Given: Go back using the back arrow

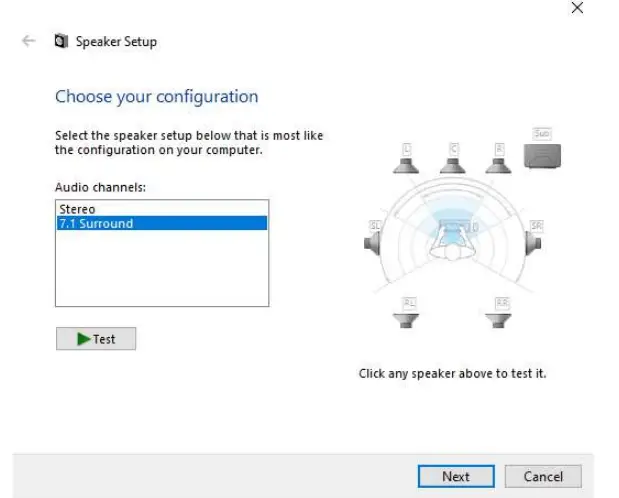Looking at the screenshot, I should tap(28, 41).
